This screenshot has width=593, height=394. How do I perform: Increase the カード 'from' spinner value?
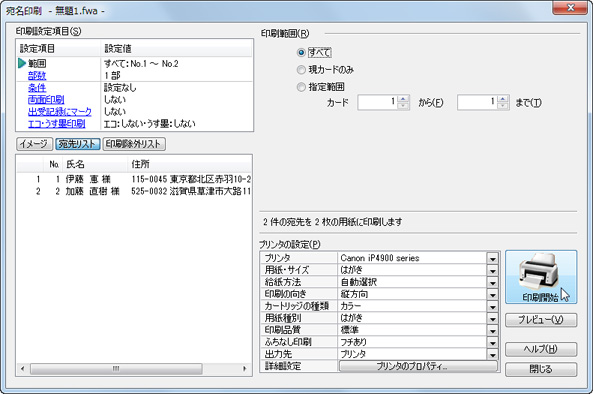404,99
